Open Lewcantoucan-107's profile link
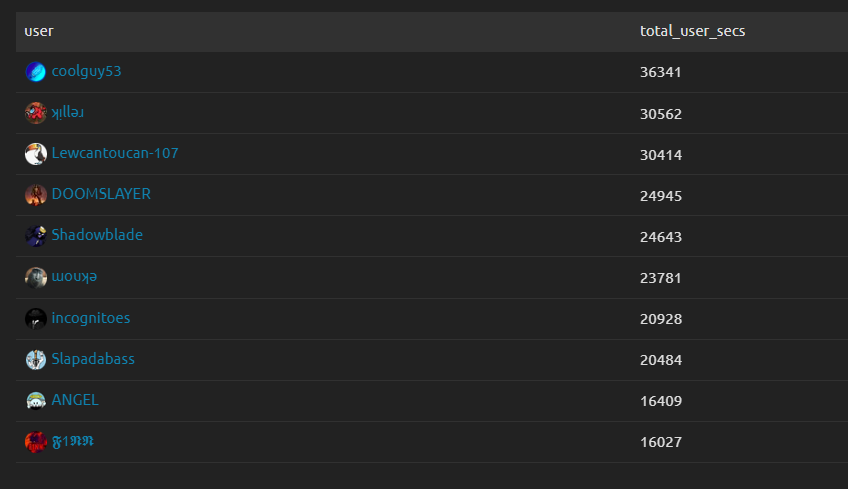848x489 pixels. 115,153
